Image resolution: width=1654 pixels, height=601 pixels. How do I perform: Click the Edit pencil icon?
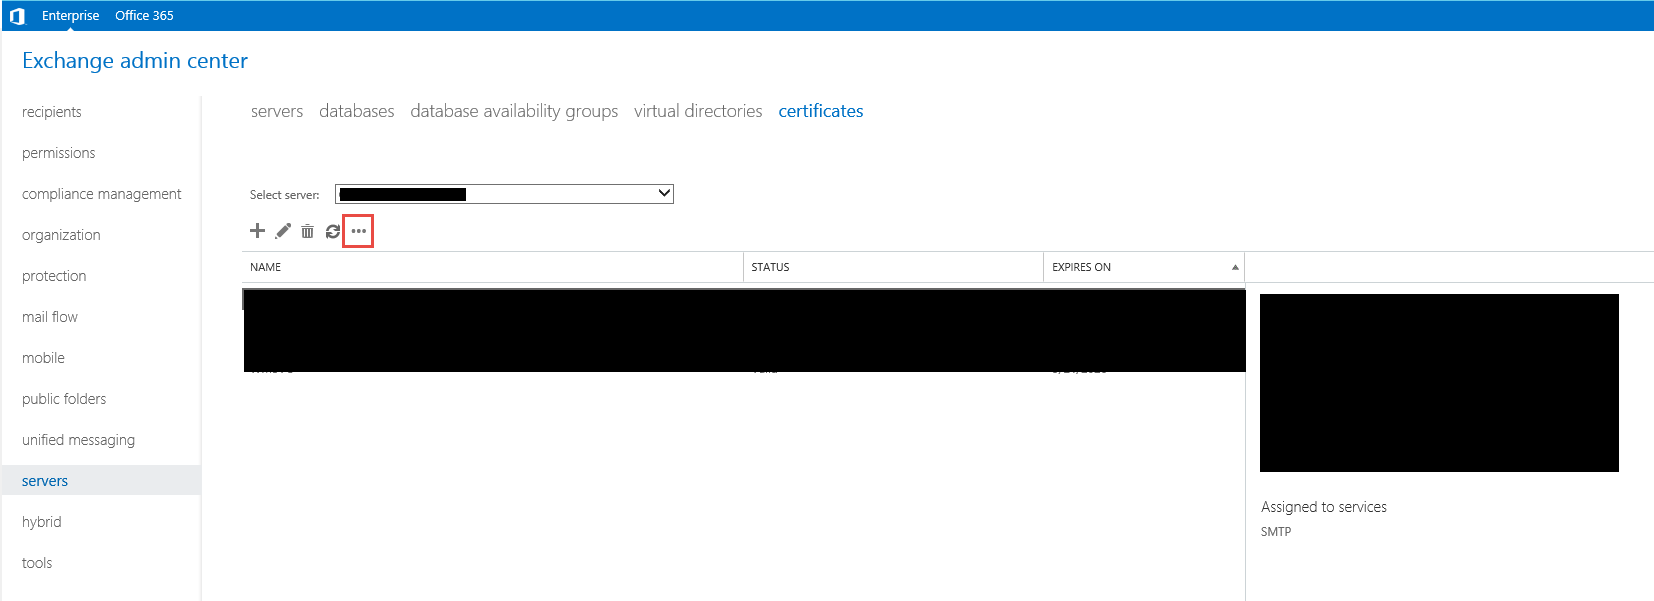click(283, 231)
